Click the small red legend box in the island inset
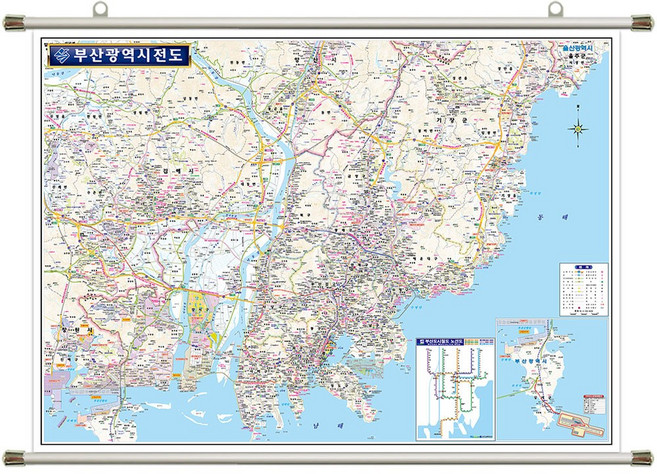The image size is (657, 474). (x=595, y=404)
